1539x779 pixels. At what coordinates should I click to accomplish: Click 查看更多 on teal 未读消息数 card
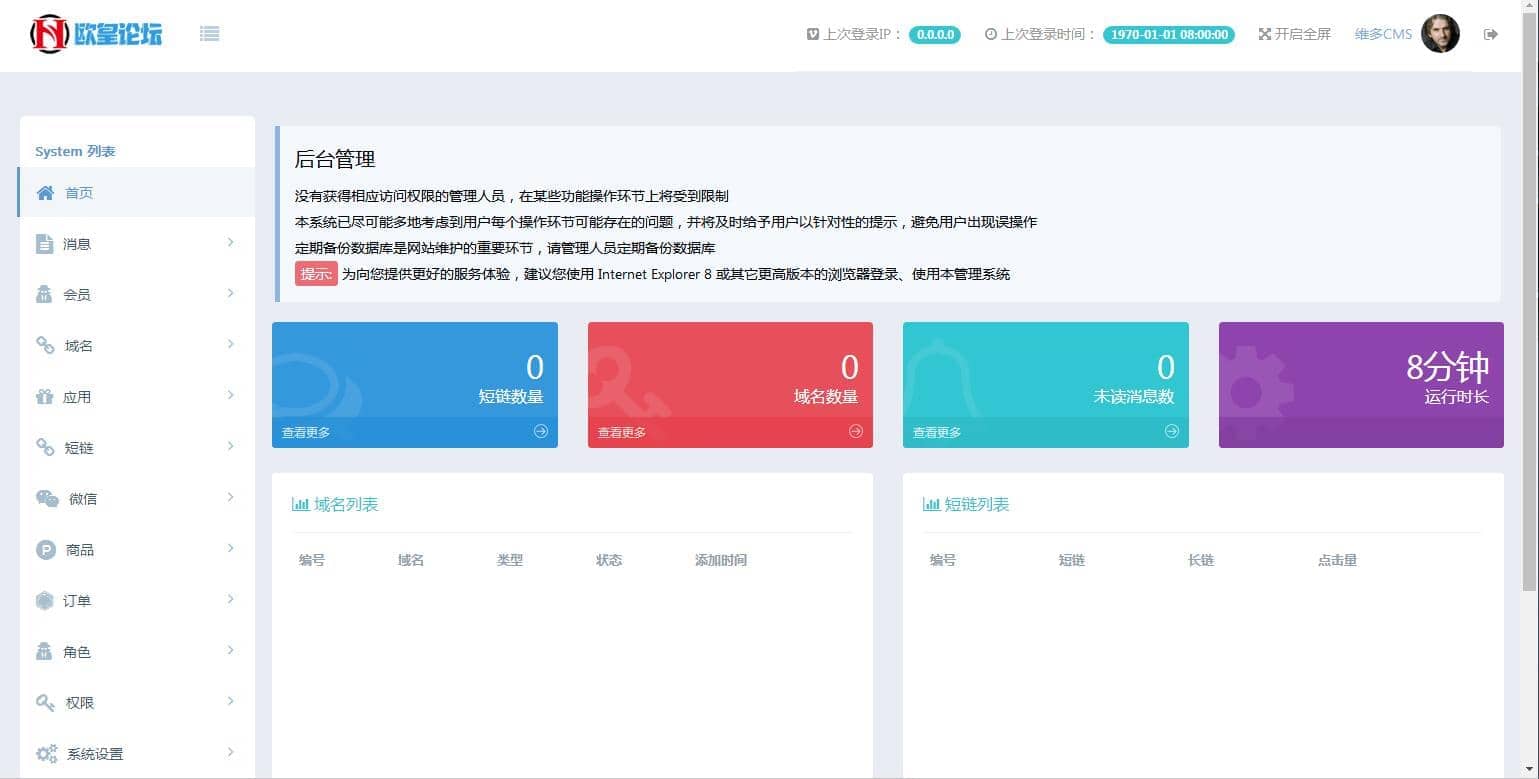tap(936, 432)
